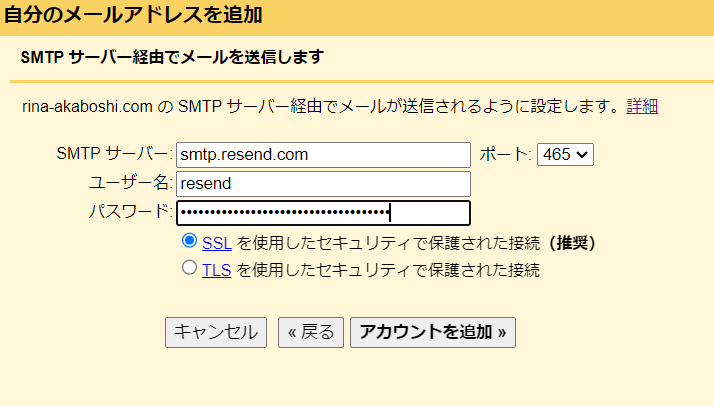Open the port 465 dropdown

[x=565, y=154]
